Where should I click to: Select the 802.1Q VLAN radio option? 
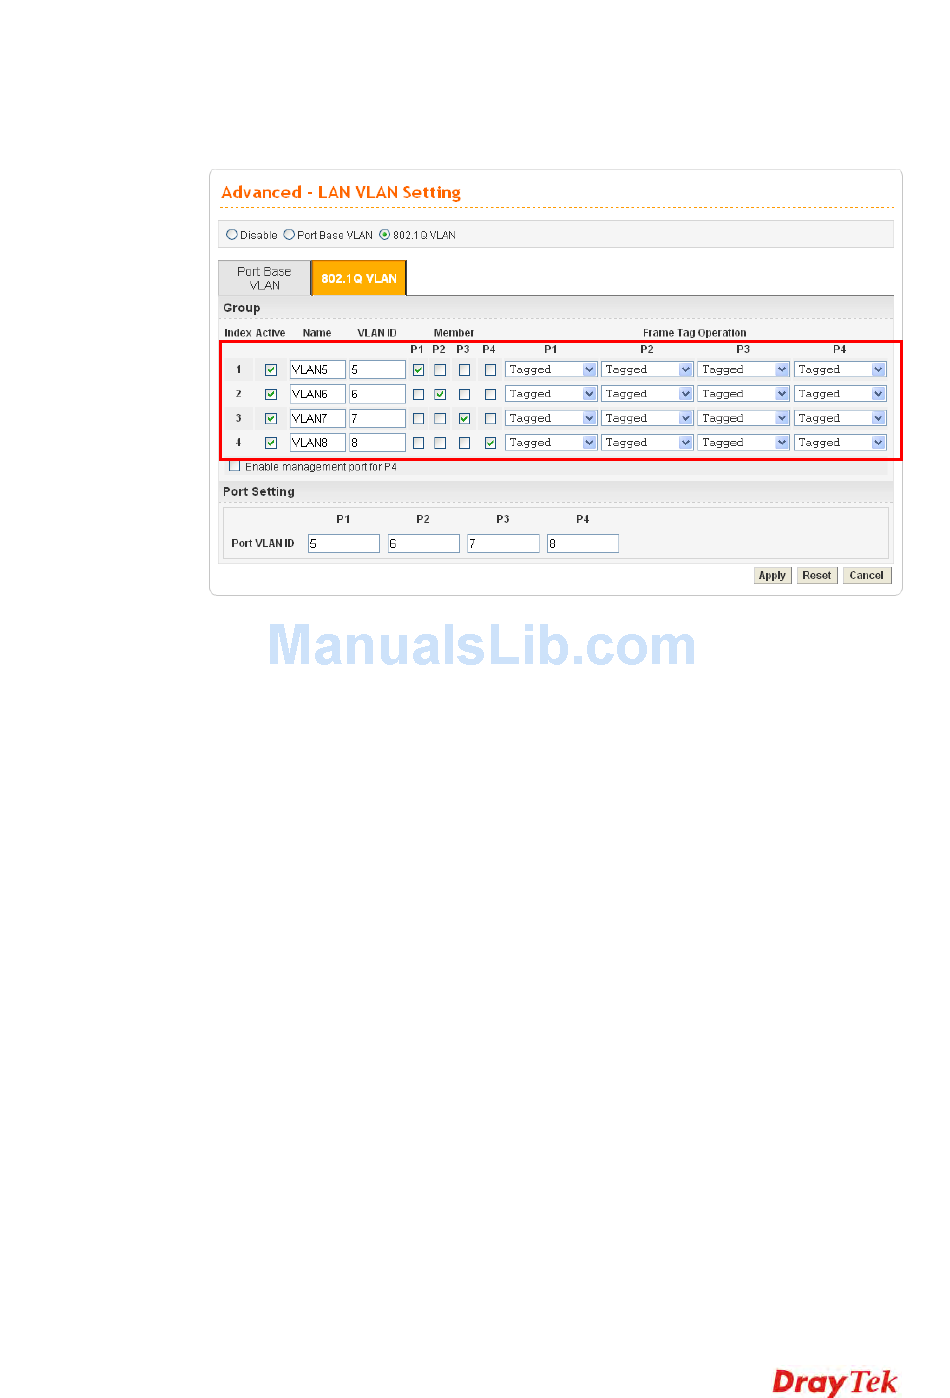point(385,235)
